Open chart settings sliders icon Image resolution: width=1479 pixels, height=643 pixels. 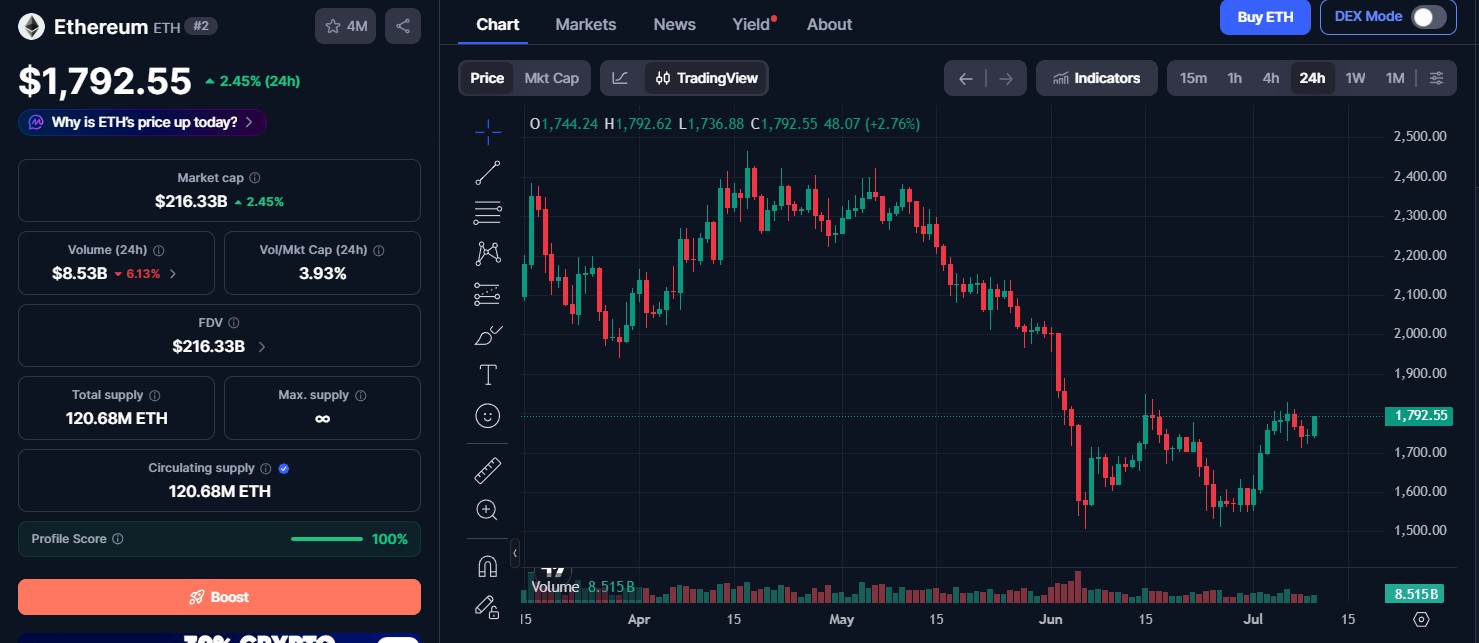[x=1437, y=78]
